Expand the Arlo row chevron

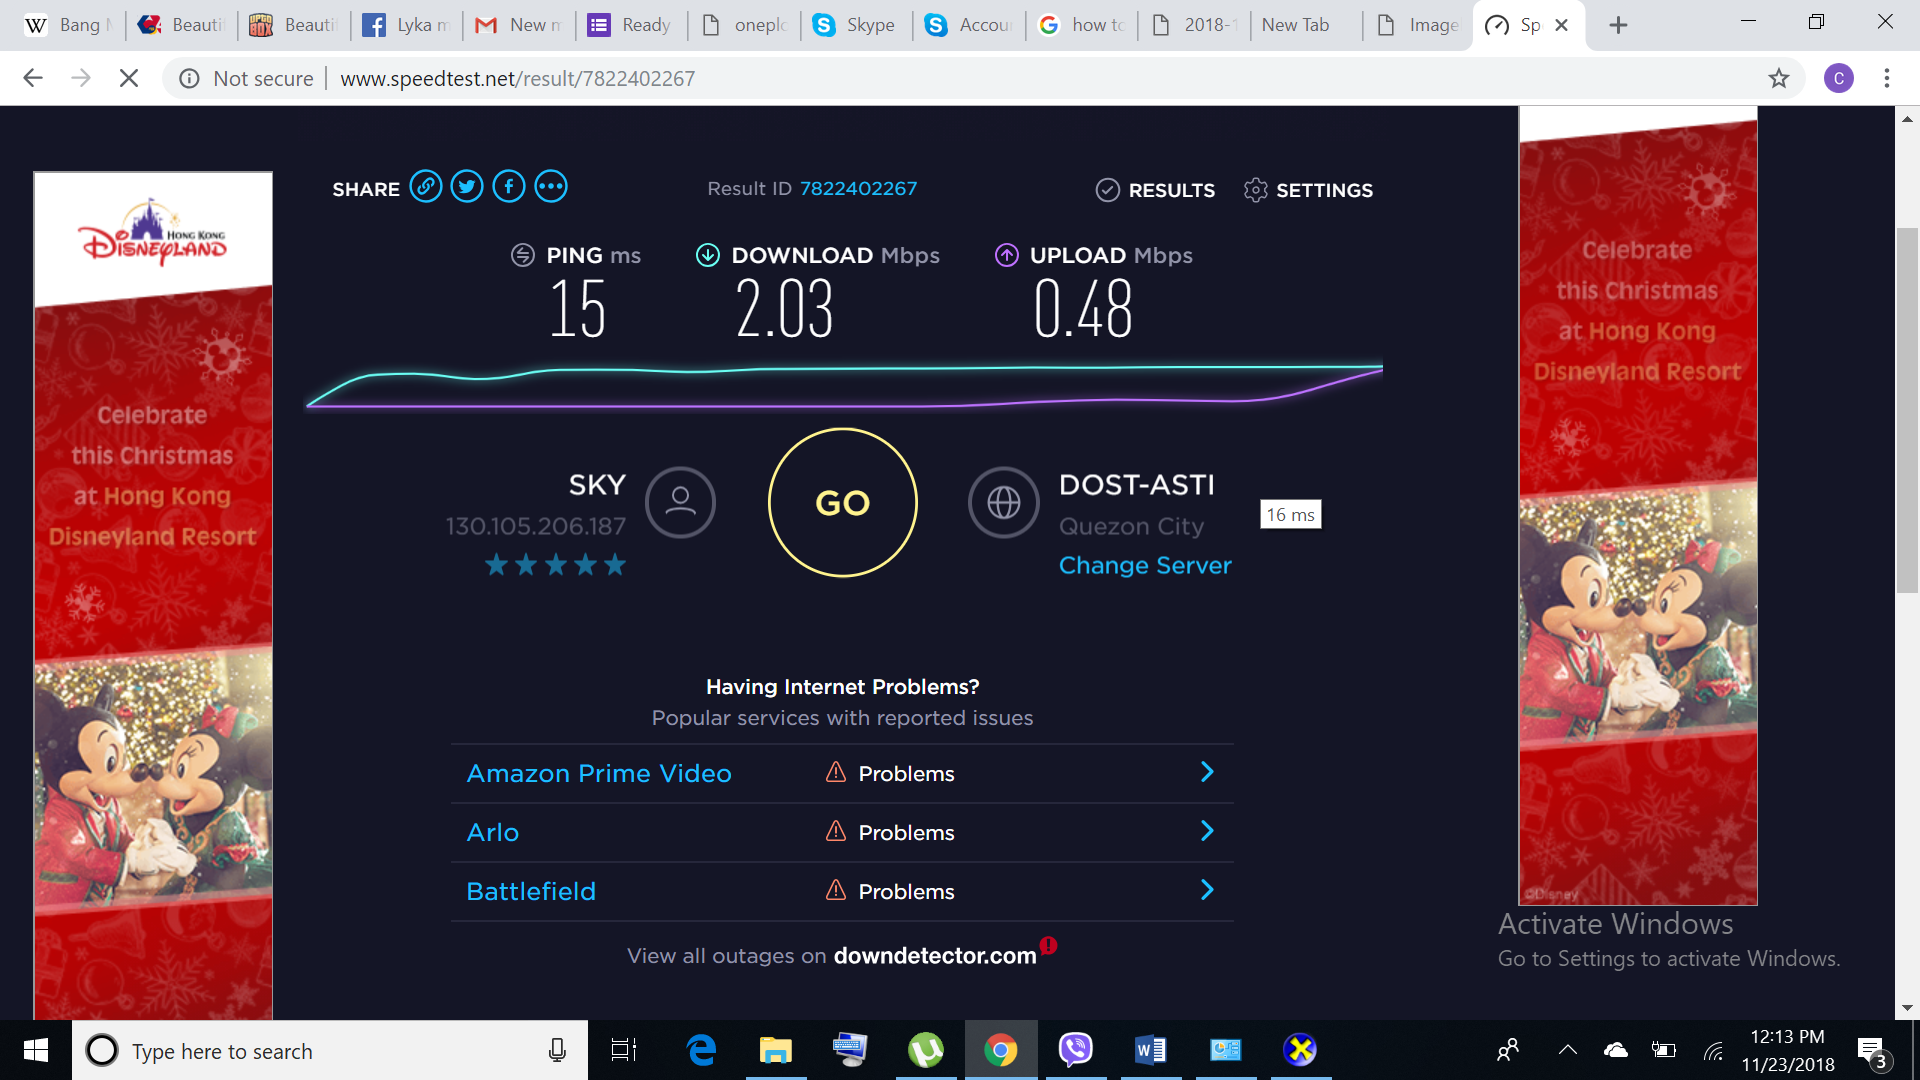pyautogui.click(x=1207, y=831)
